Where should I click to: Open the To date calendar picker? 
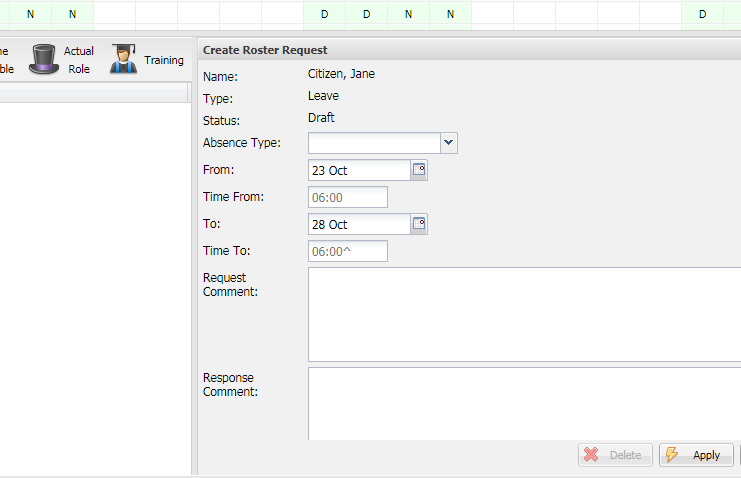click(x=419, y=224)
